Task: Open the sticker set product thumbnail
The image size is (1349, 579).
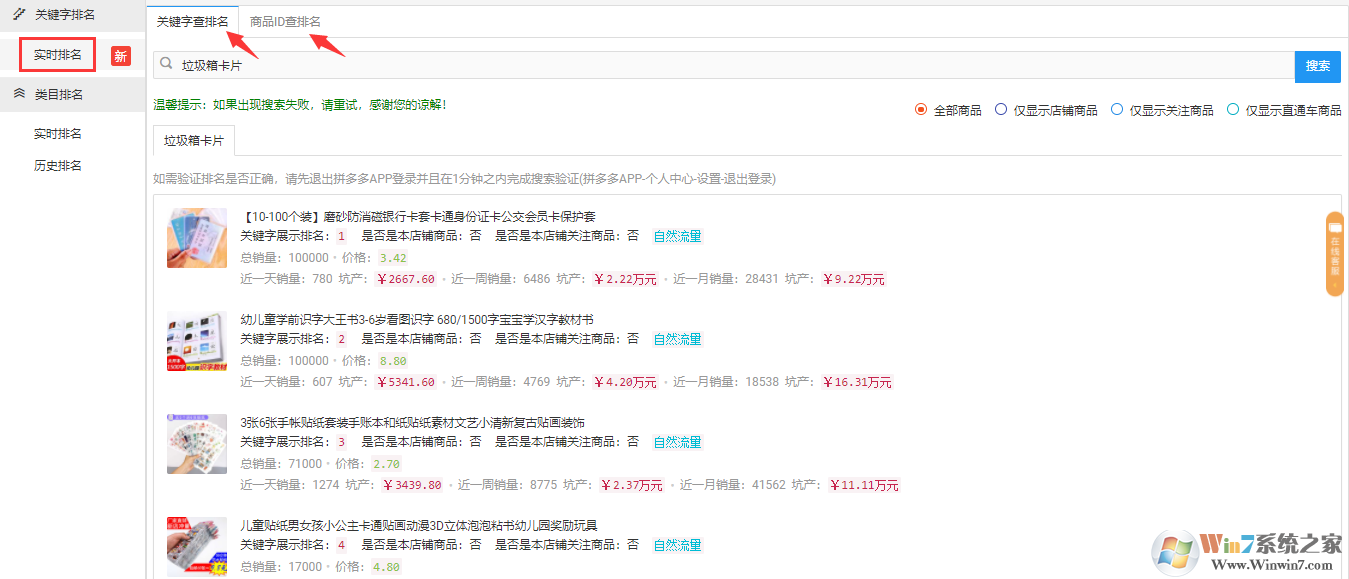Action: coord(197,444)
